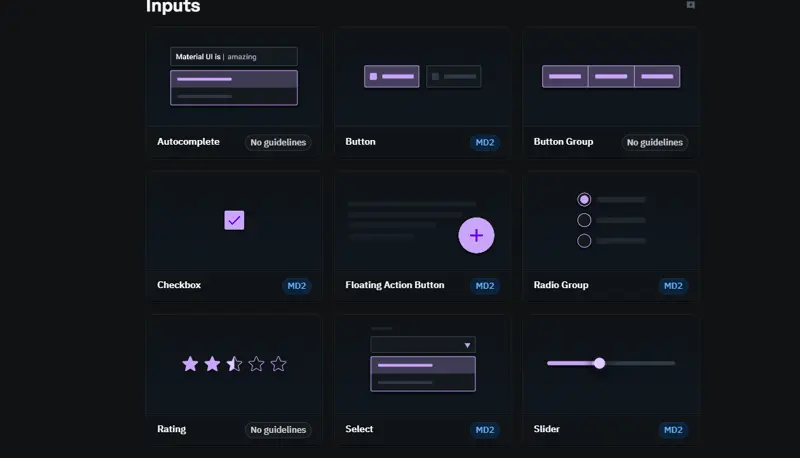
Task: Open the Button component card thumbnail
Action: point(422,77)
